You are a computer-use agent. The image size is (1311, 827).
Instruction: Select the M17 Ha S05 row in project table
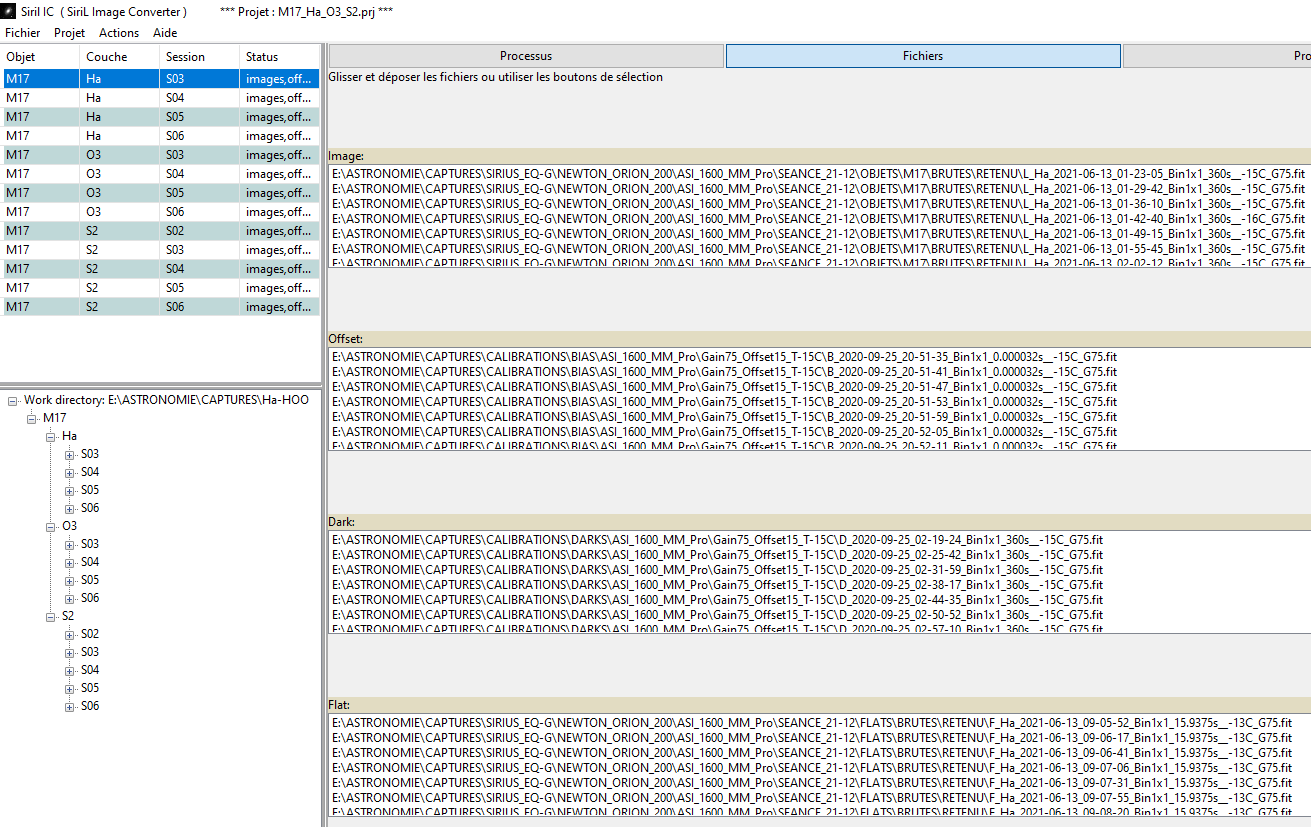coord(160,117)
